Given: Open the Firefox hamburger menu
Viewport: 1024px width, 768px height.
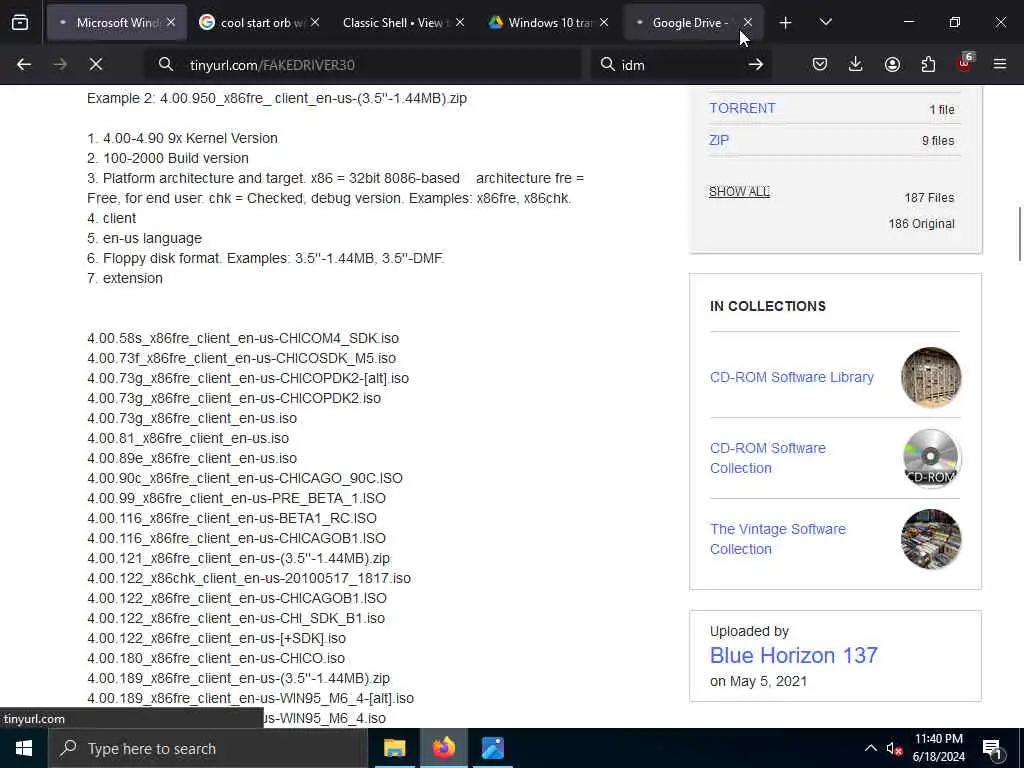Looking at the screenshot, I should pyautogui.click(x=1000, y=65).
